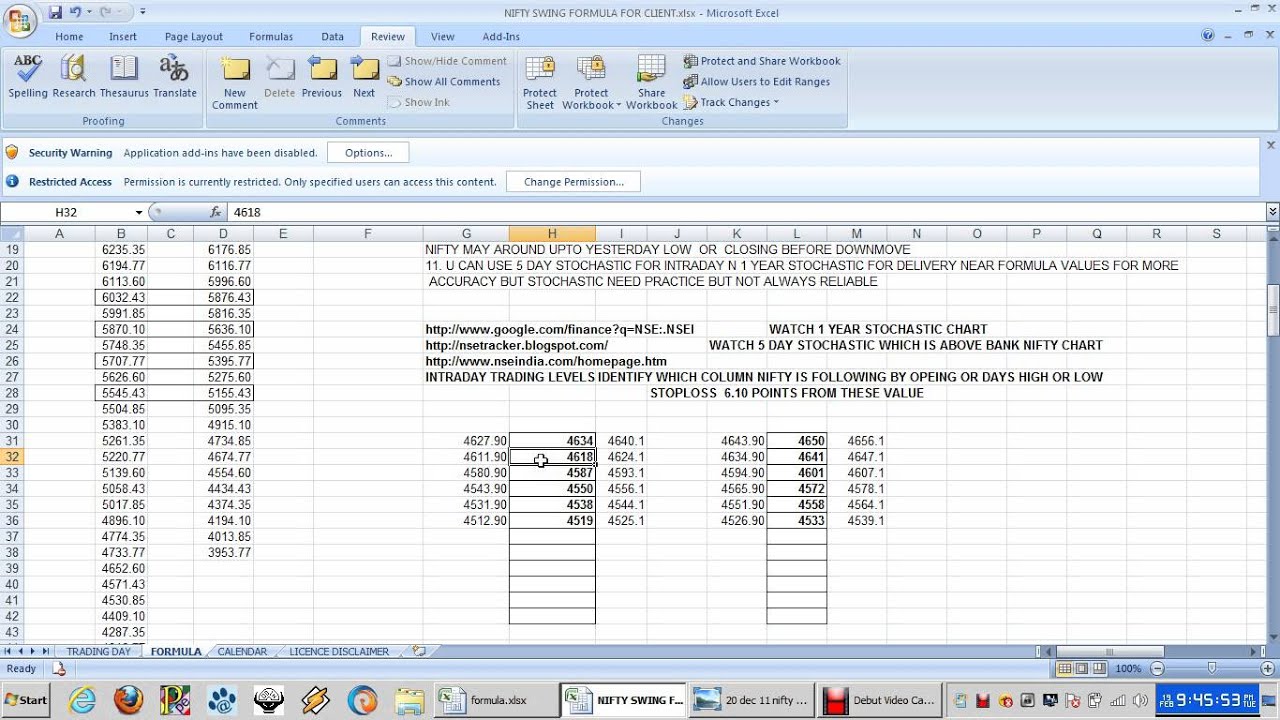Screen dimensions: 1280x720
Task: Open Quick Access Toolbar customize arrow
Action: (x=143, y=12)
